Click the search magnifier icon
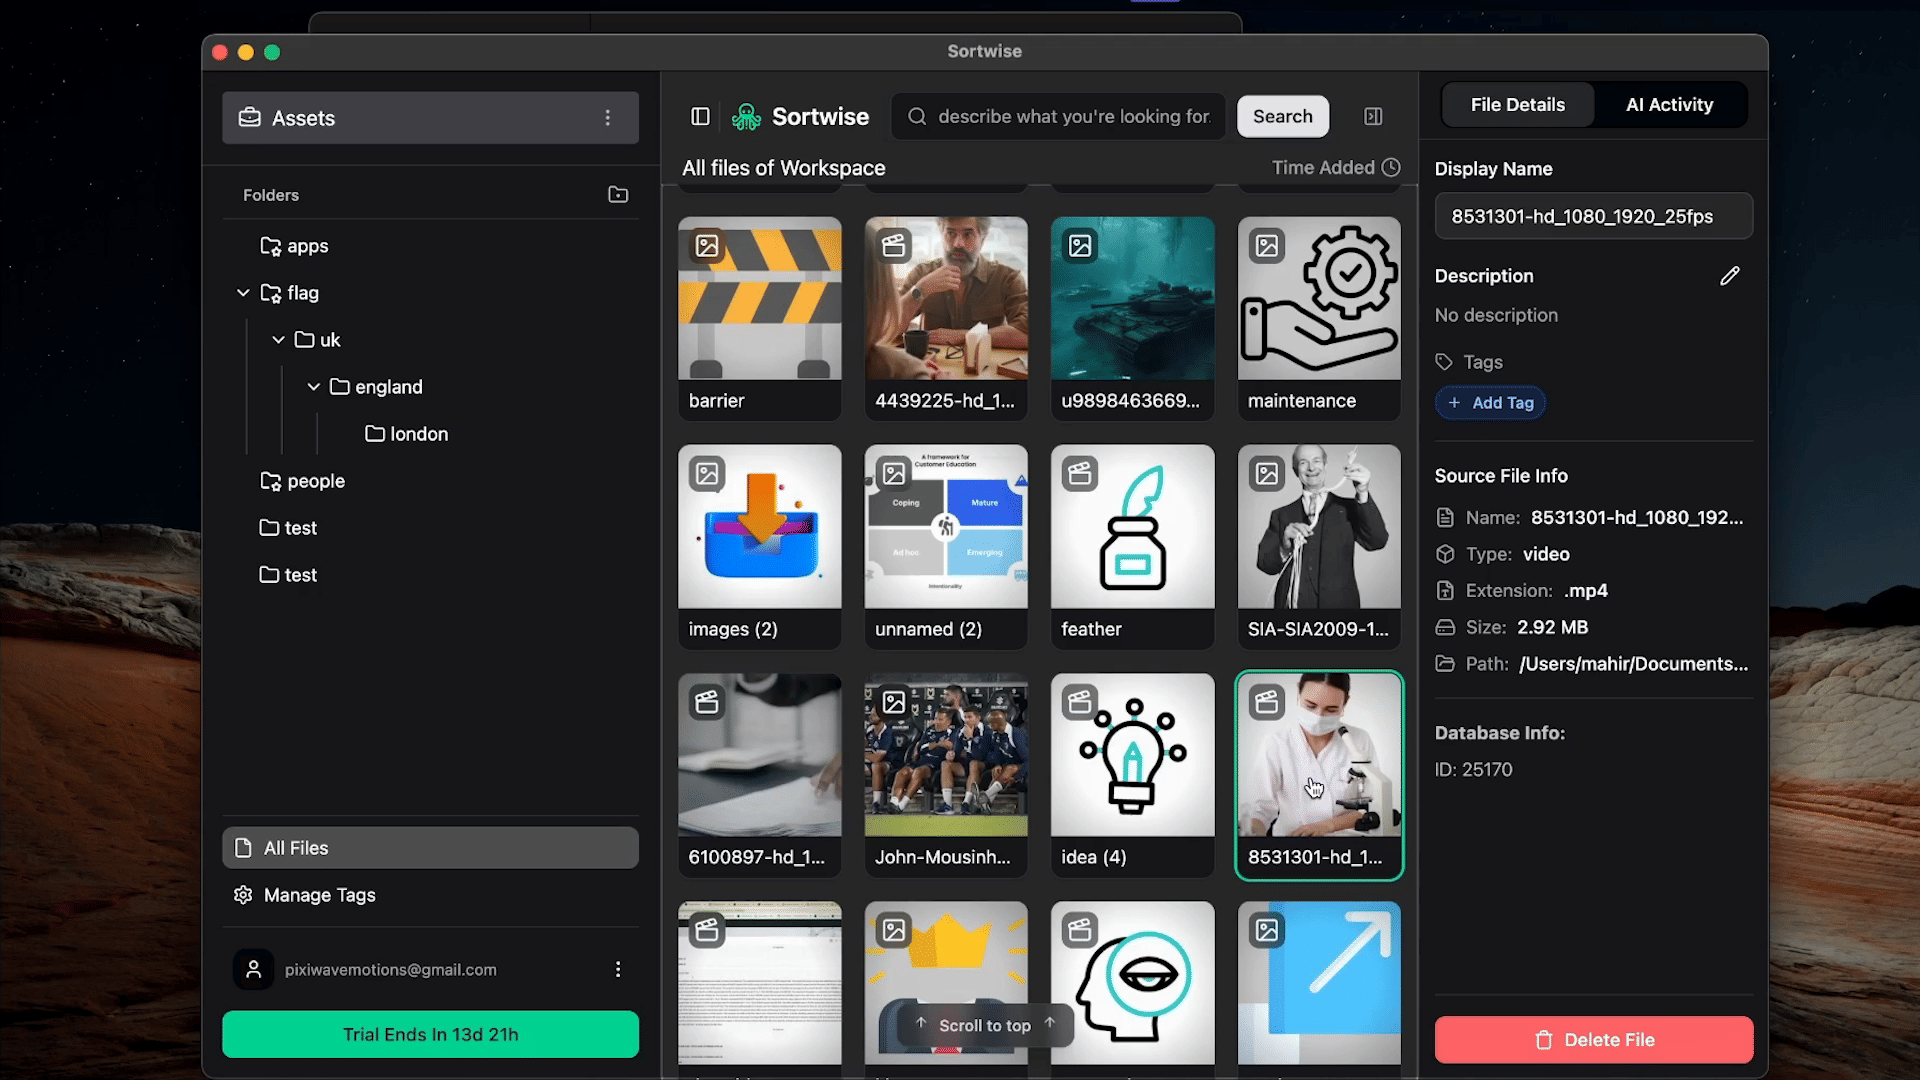1920x1080 pixels. [x=917, y=117]
